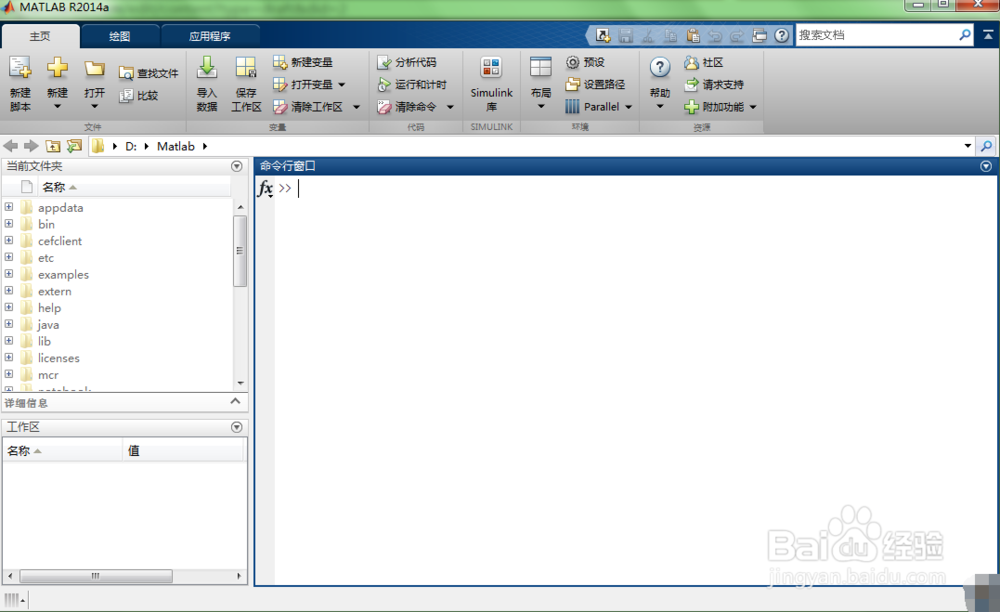1000x612 pixels.
Task: Click the fx function browser icon
Action: click(x=265, y=188)
